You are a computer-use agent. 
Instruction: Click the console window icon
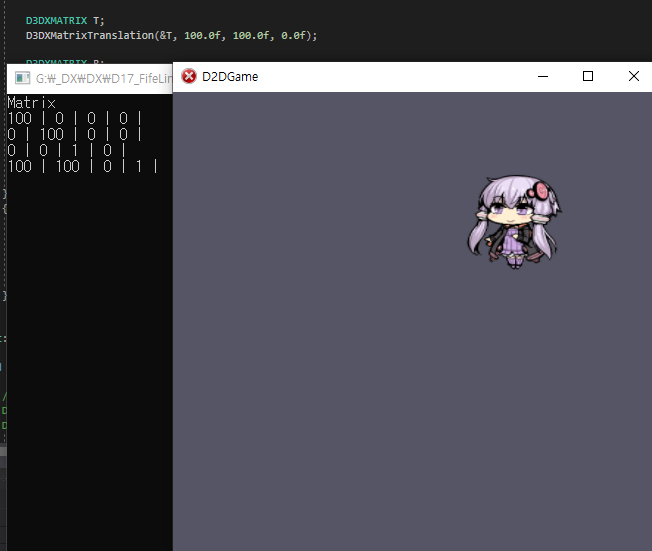pos(22,78)
